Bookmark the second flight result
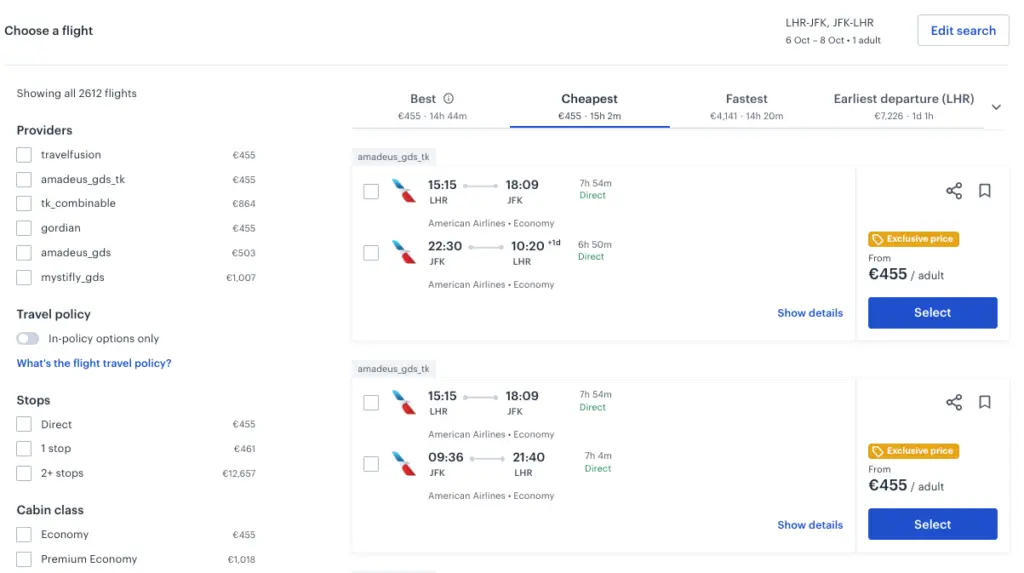The width and height of the screenshot is (1024, 573). point(985,402)
